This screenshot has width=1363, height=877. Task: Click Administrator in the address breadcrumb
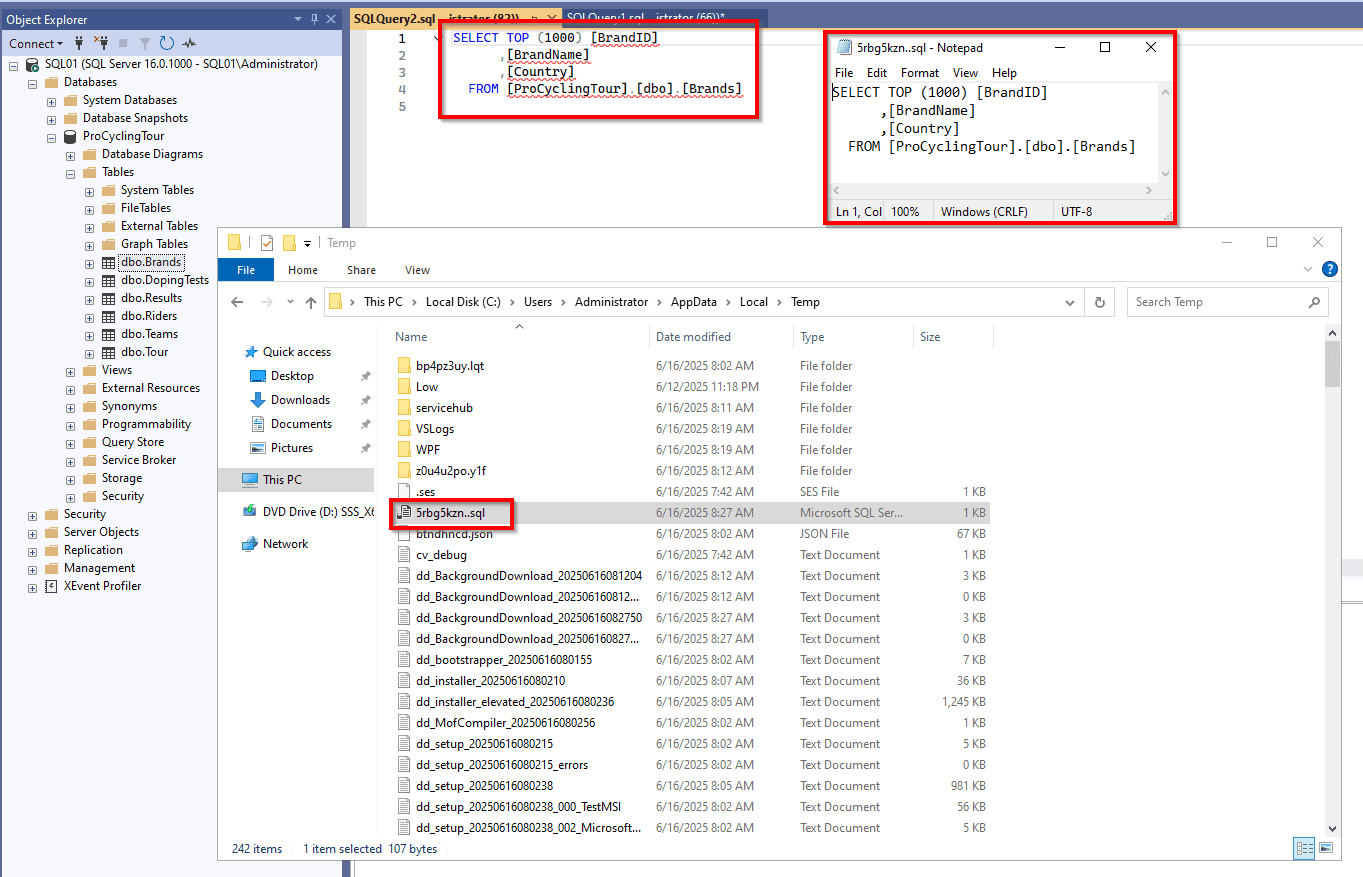click(x=613, y=302)
